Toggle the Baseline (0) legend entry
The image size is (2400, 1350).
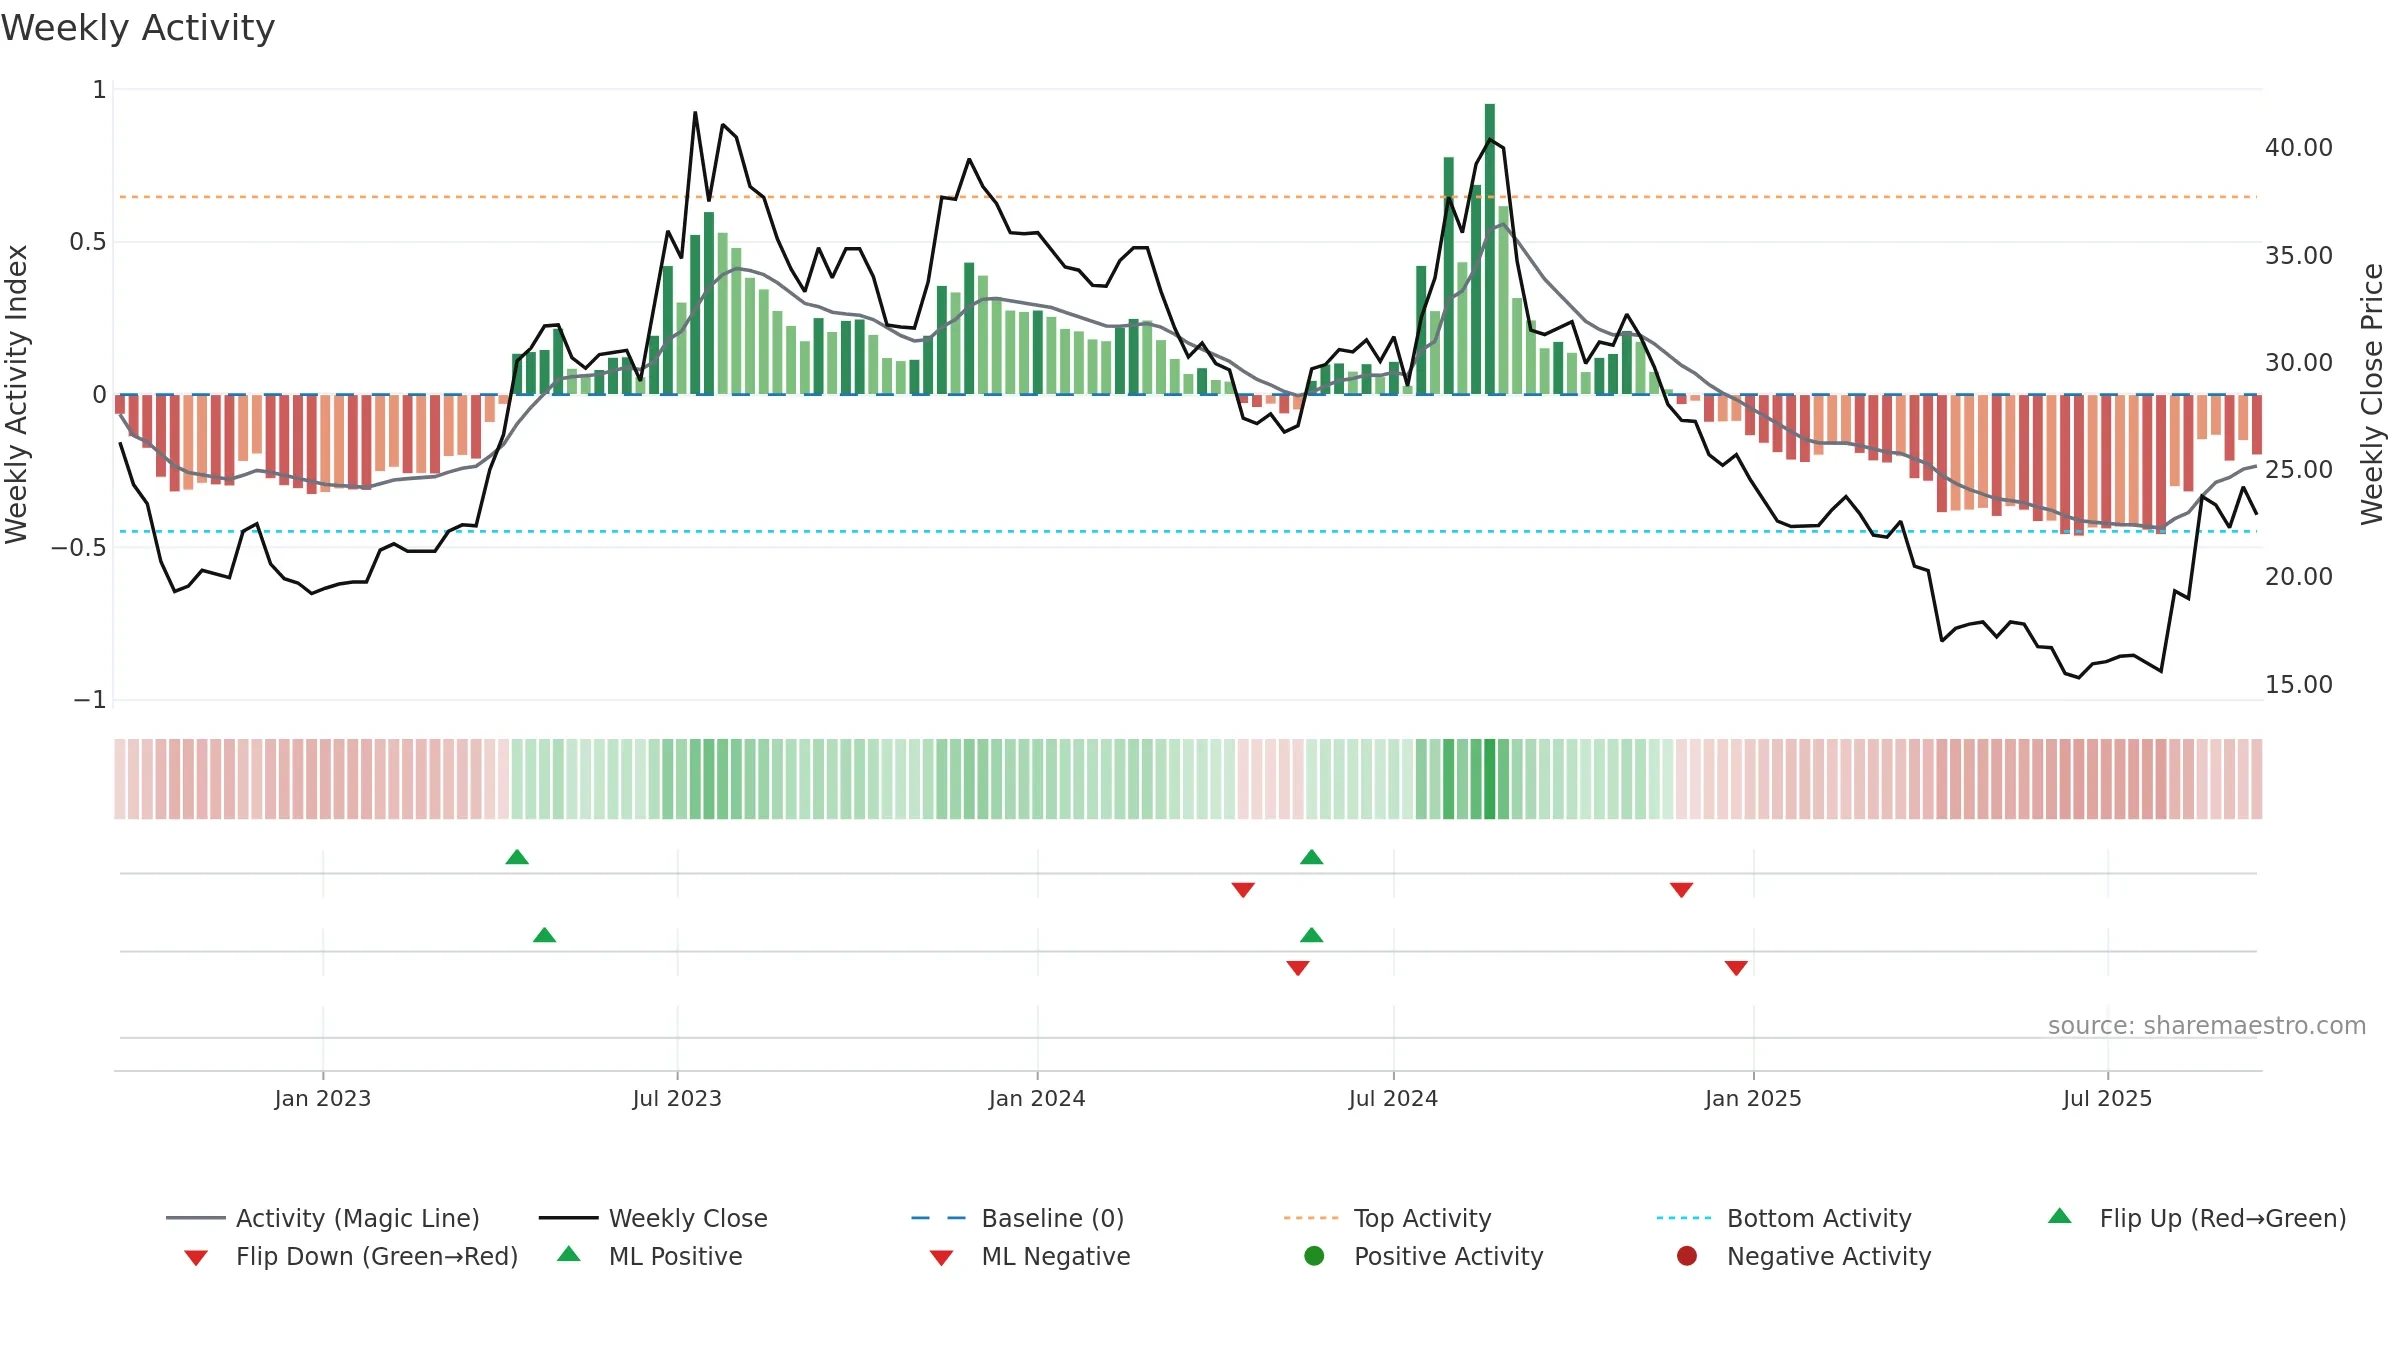[x=1018, y=1218]
